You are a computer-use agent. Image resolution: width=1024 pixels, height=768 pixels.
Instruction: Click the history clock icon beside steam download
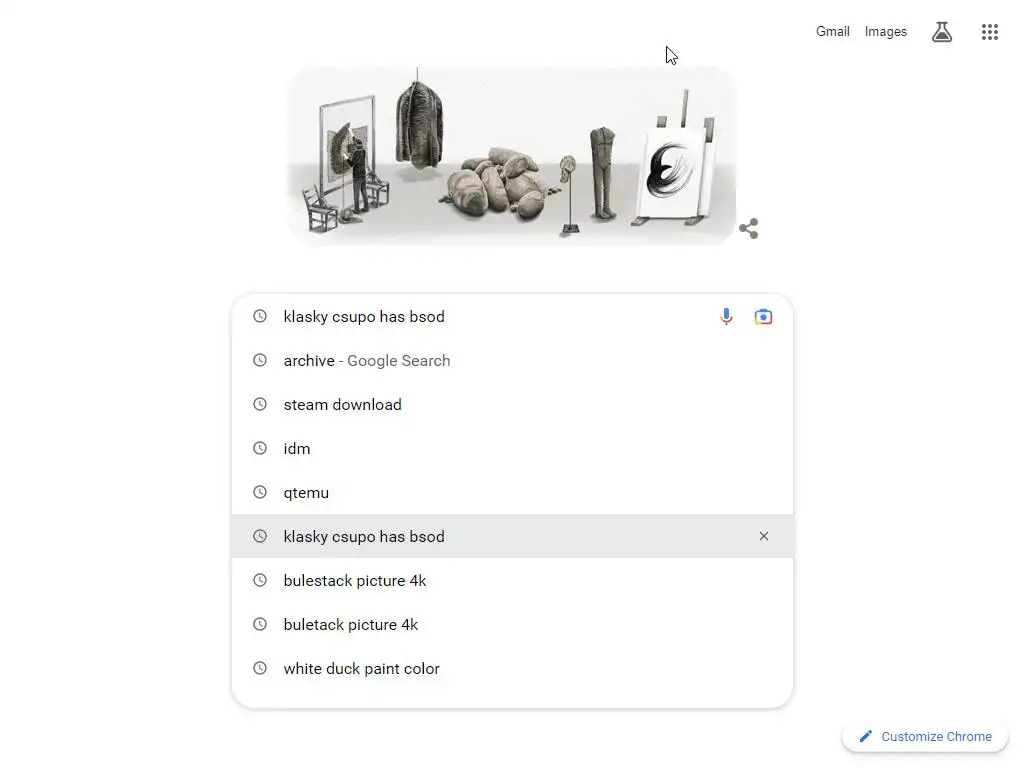(x=260, y=404)
